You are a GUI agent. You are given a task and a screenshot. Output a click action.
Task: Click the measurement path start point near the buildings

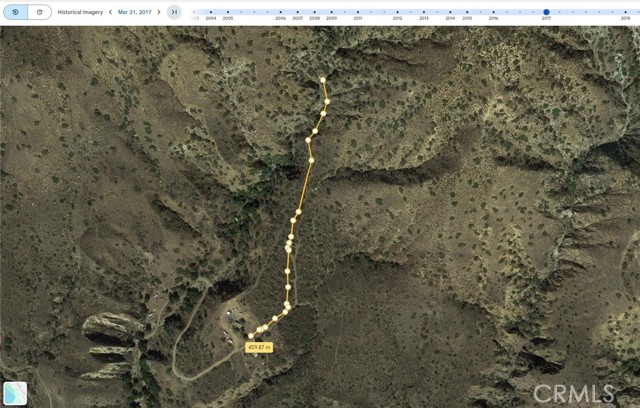pyautogui.click(x=251, y=336)
